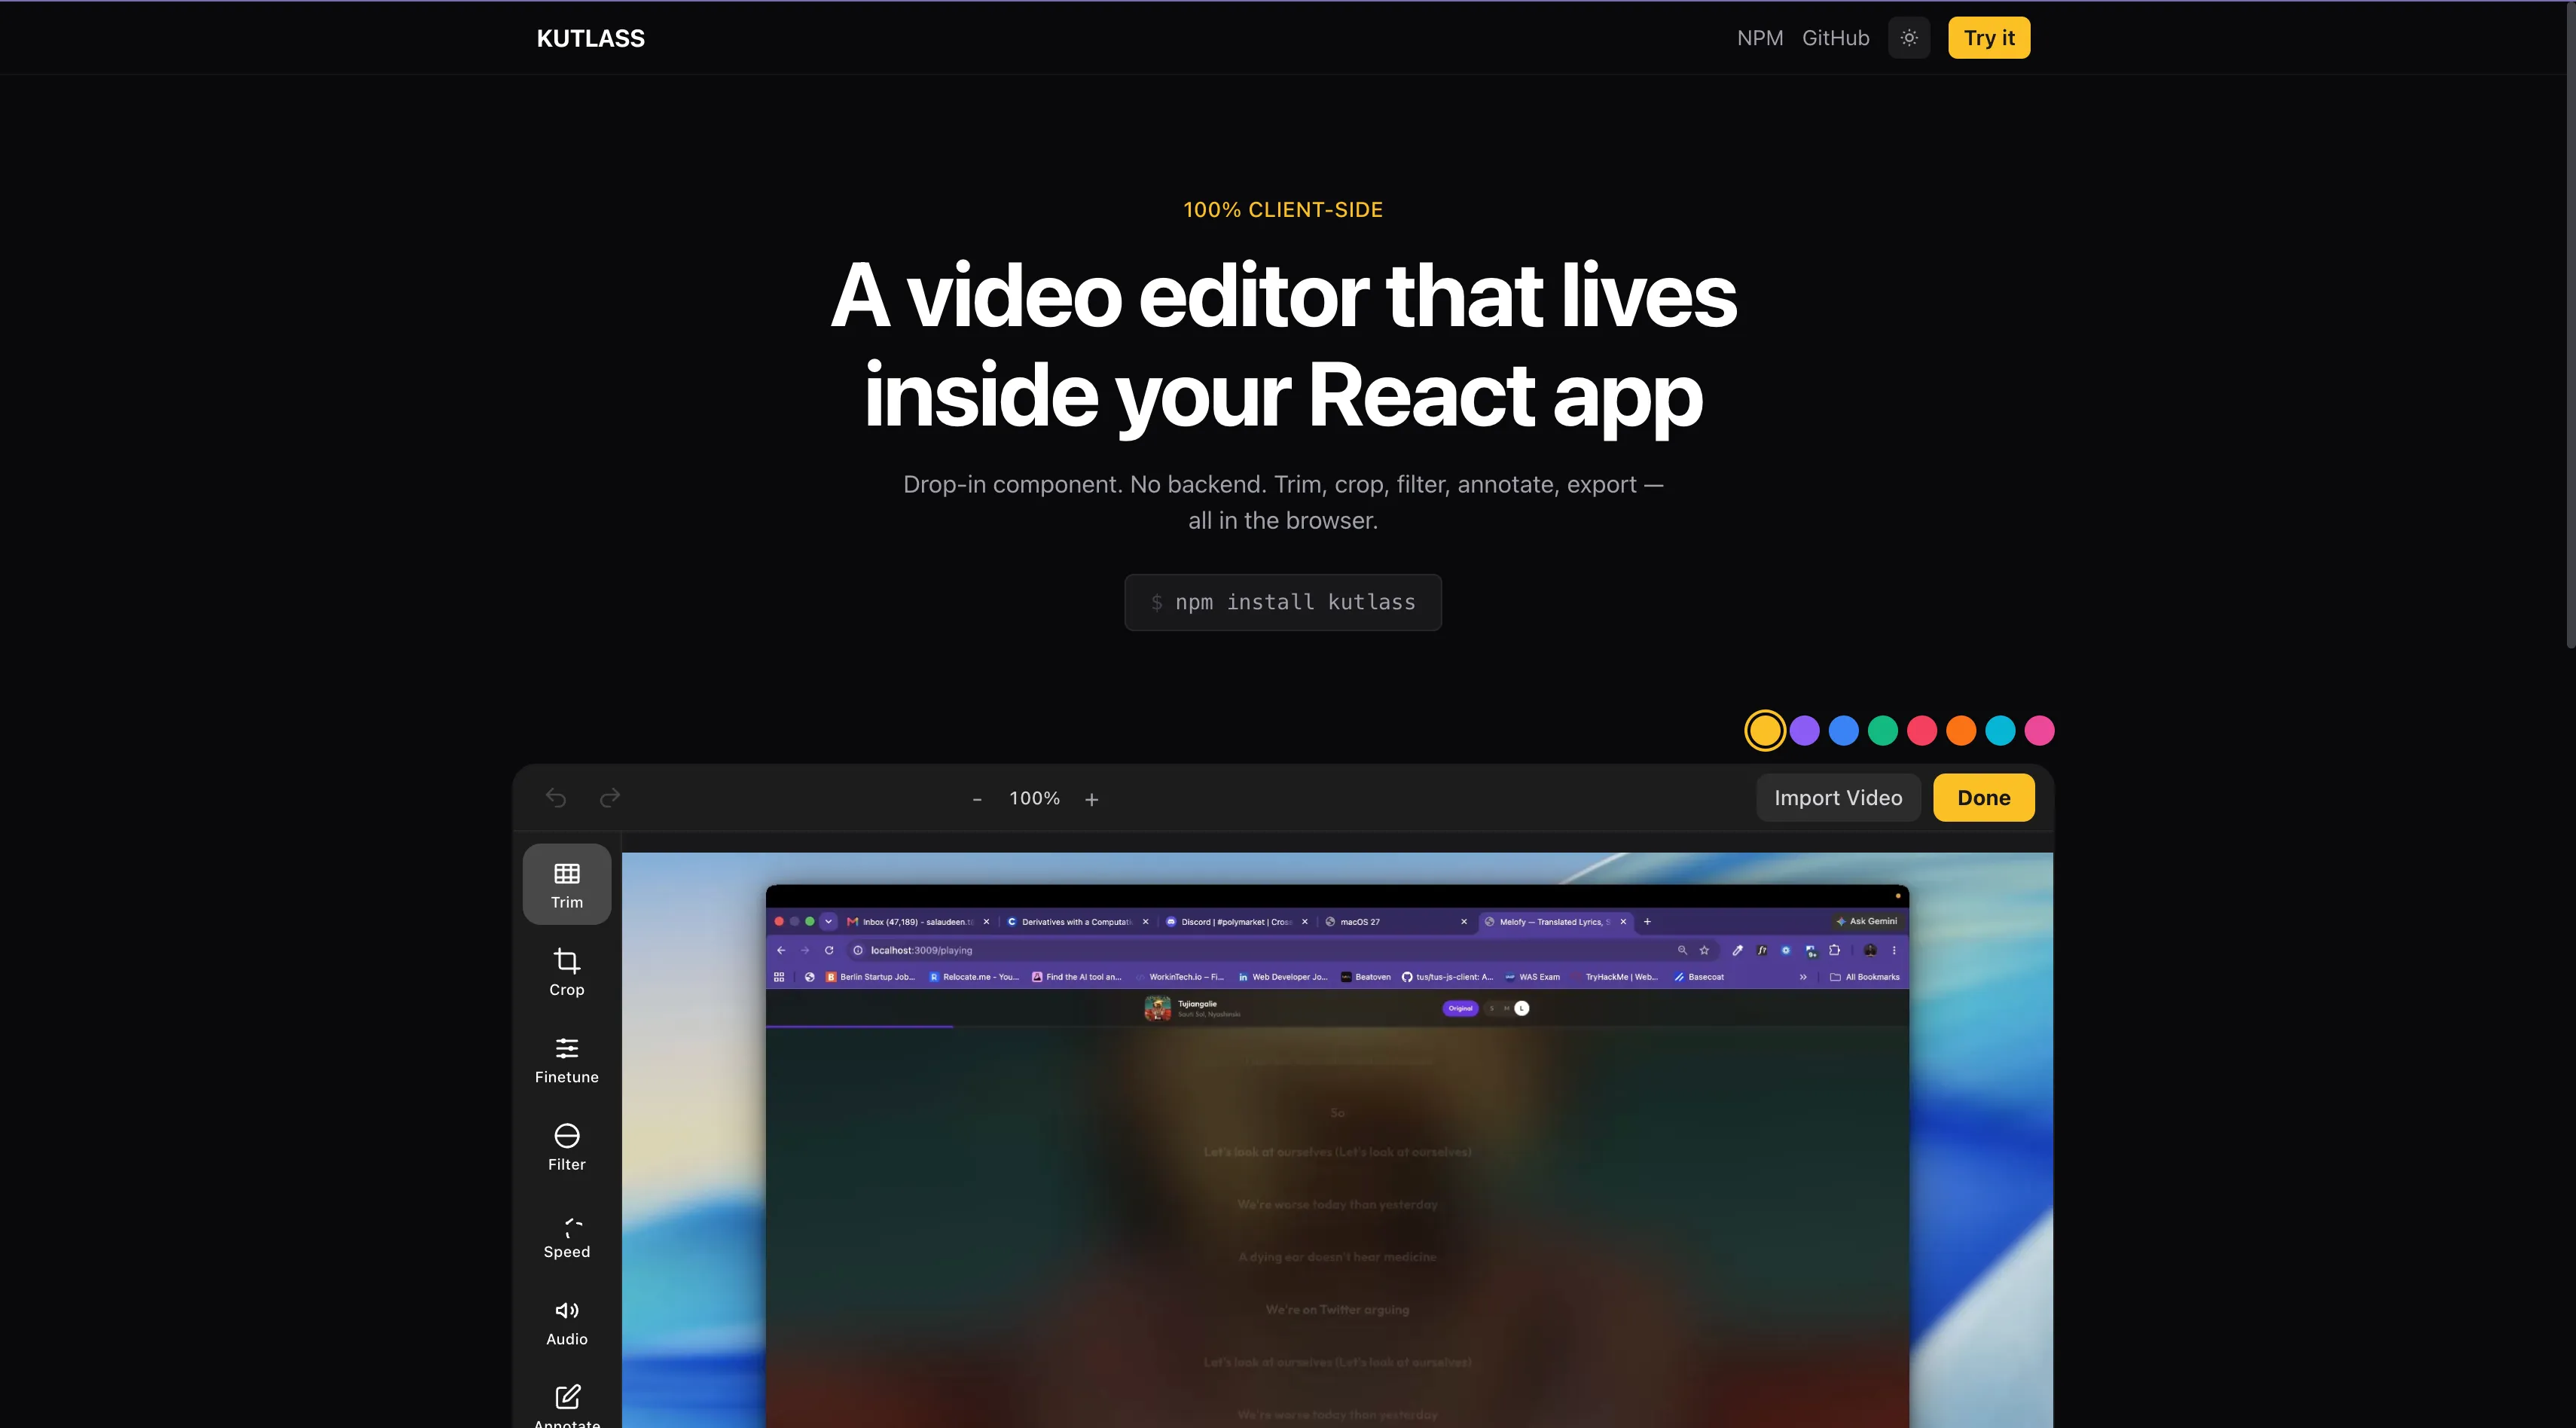The width and height of the screenshot is (2576, 1428).
Task: Click 'Berlin Startup Job...' bookmark in preview
Action: click(x=870, y=977)
